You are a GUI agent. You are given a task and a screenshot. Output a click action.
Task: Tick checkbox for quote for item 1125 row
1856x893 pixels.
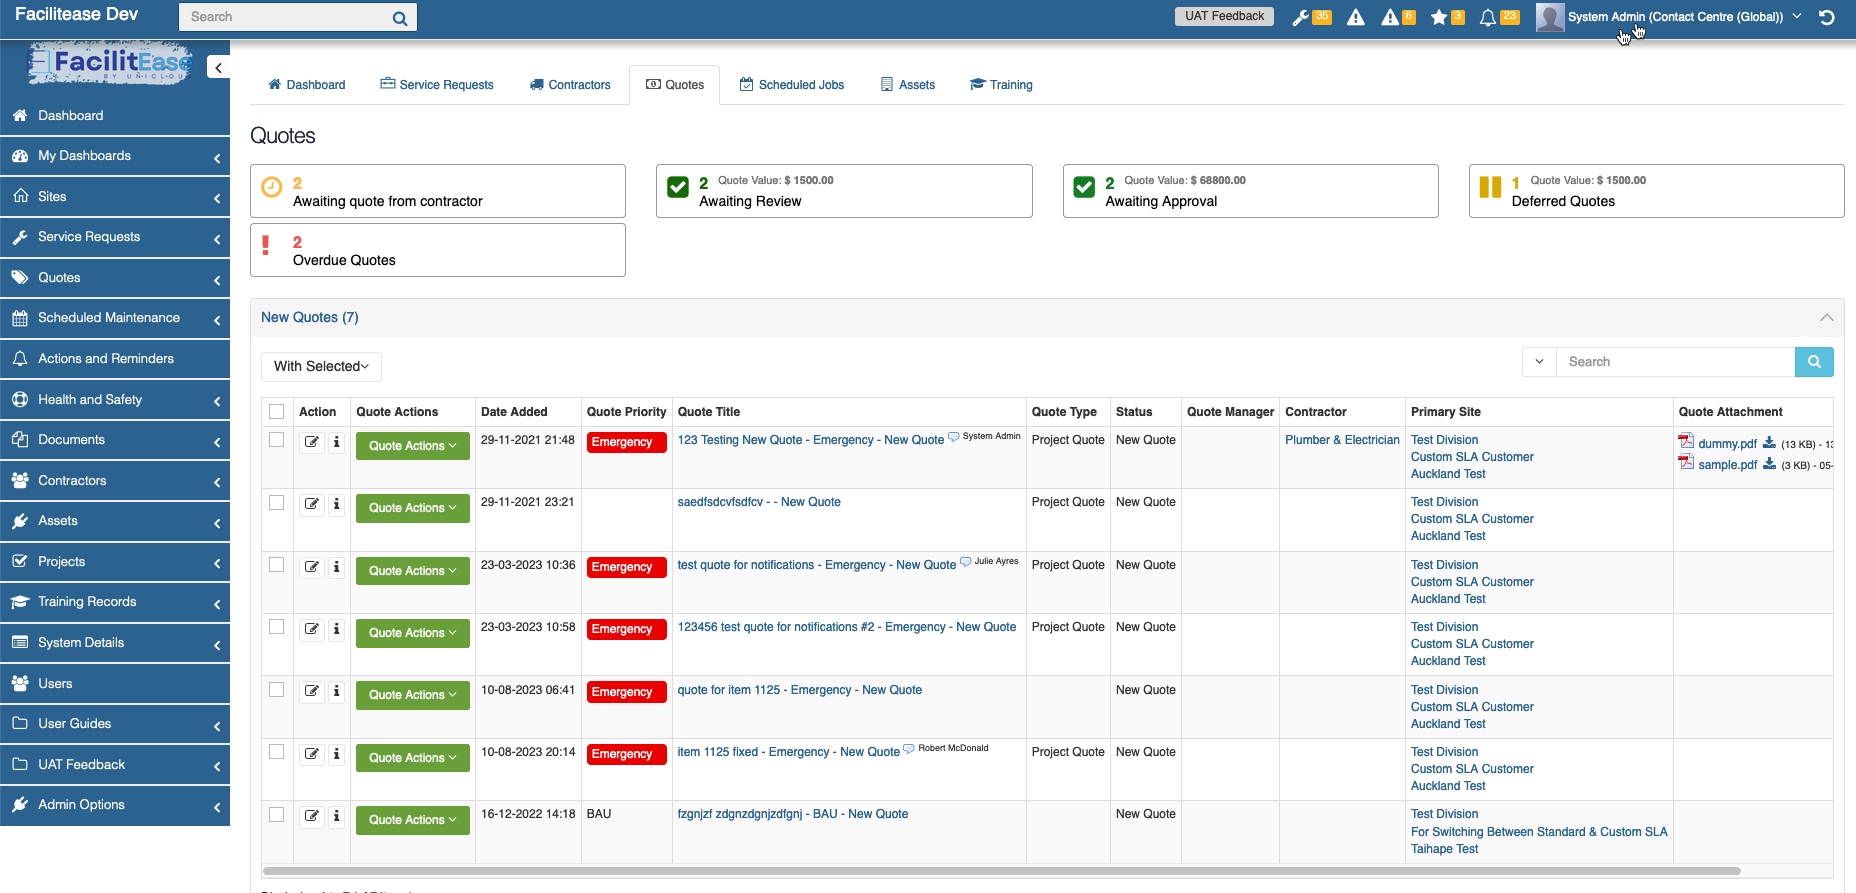[x=277, y=690]
